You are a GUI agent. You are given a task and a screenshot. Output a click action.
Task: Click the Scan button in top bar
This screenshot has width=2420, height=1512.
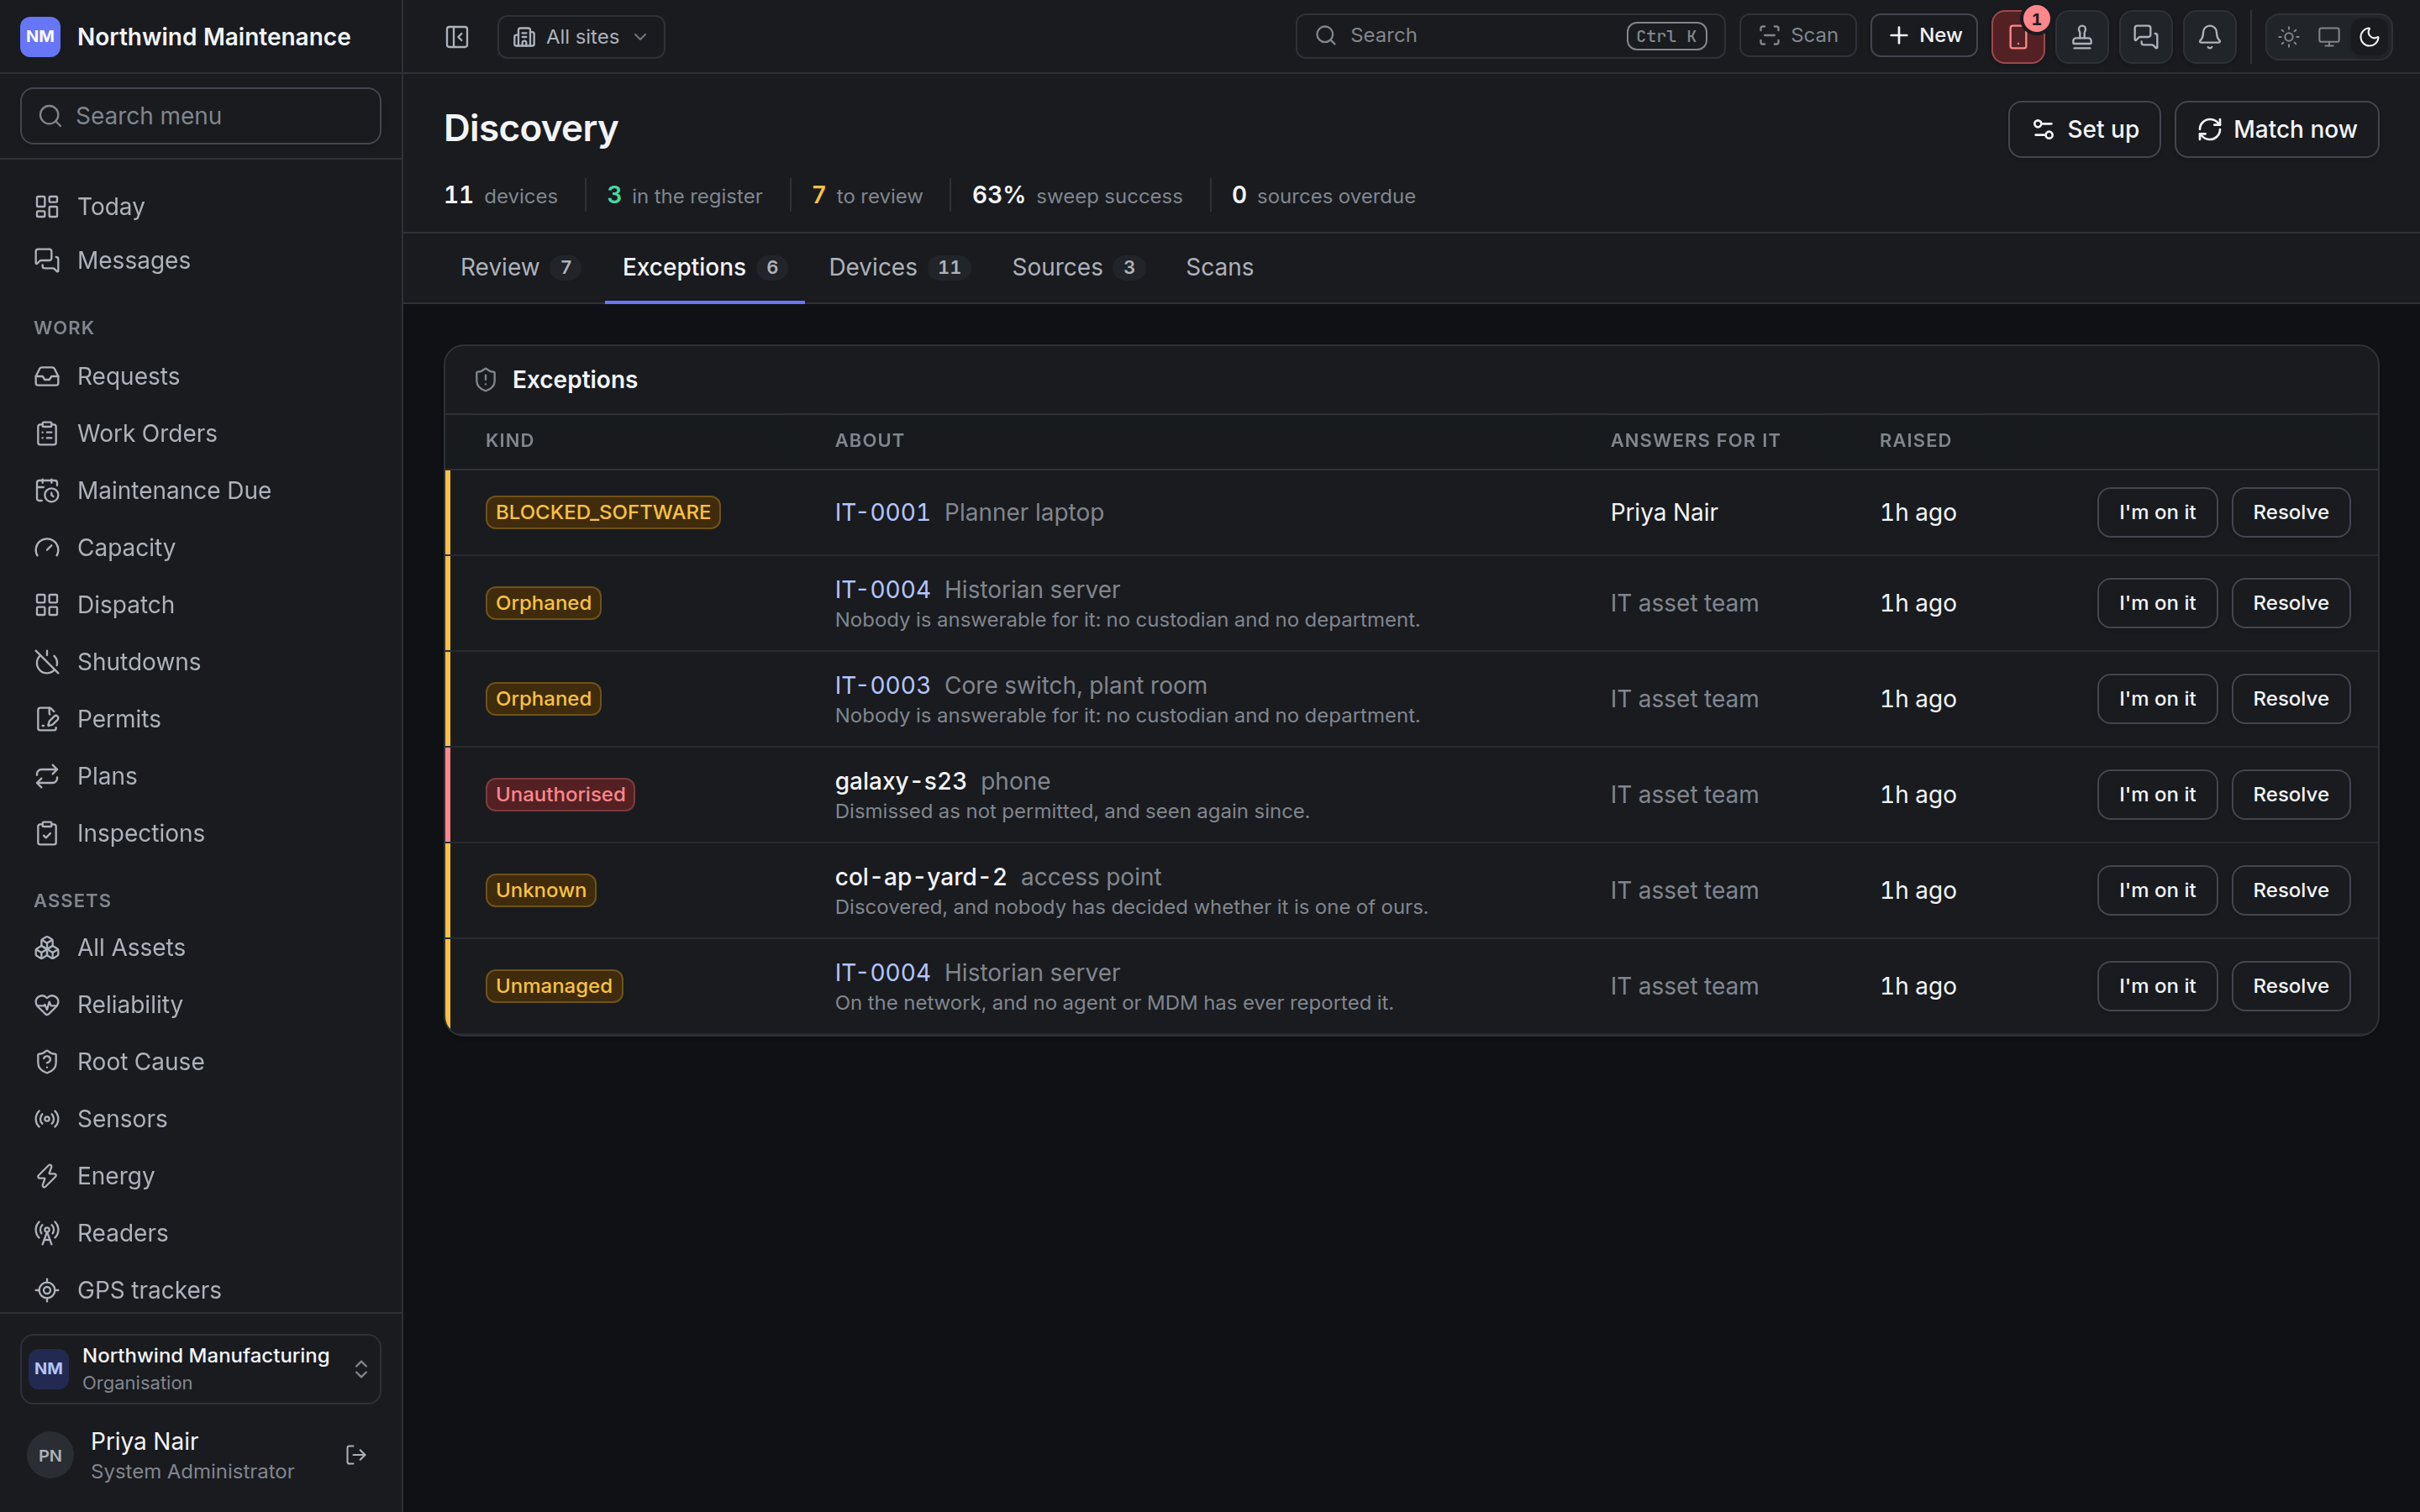click(x=1797, y=35)
